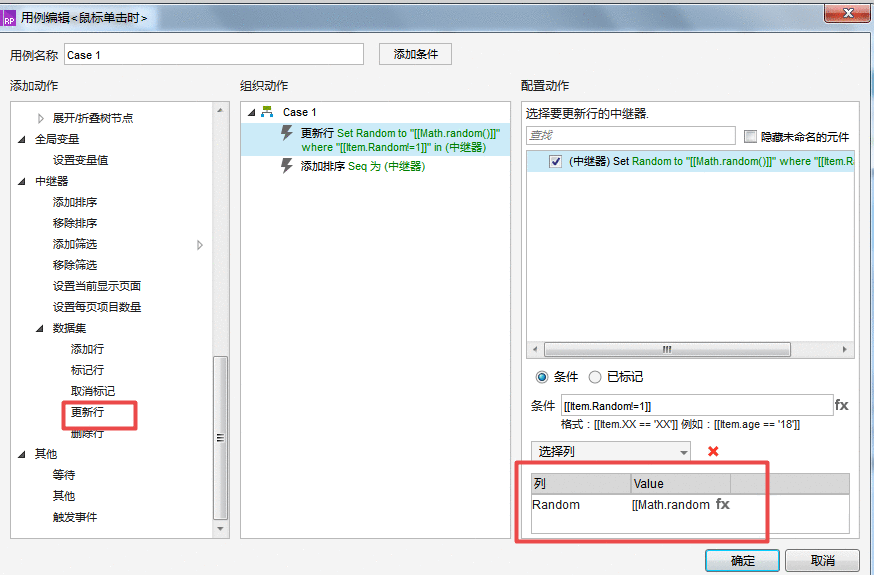Viewport: 874px width, 575px height.
Task: Close the 用例编辑 dialog
Action: [x=847, y=13]
